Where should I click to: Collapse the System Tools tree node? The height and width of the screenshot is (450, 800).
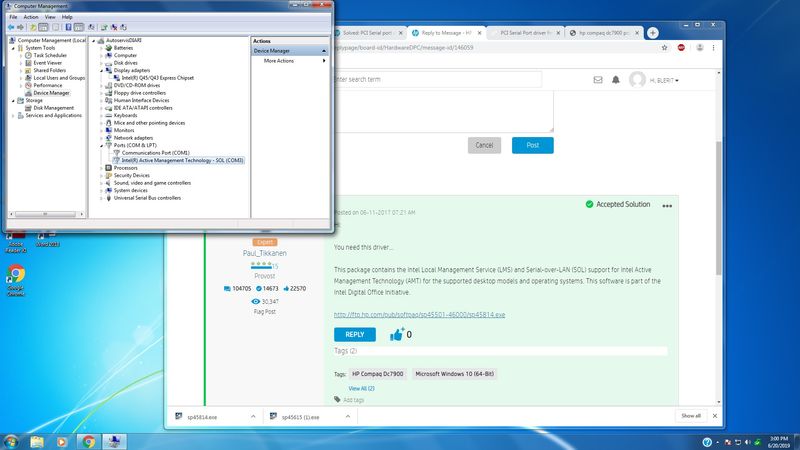click(13, 48)
